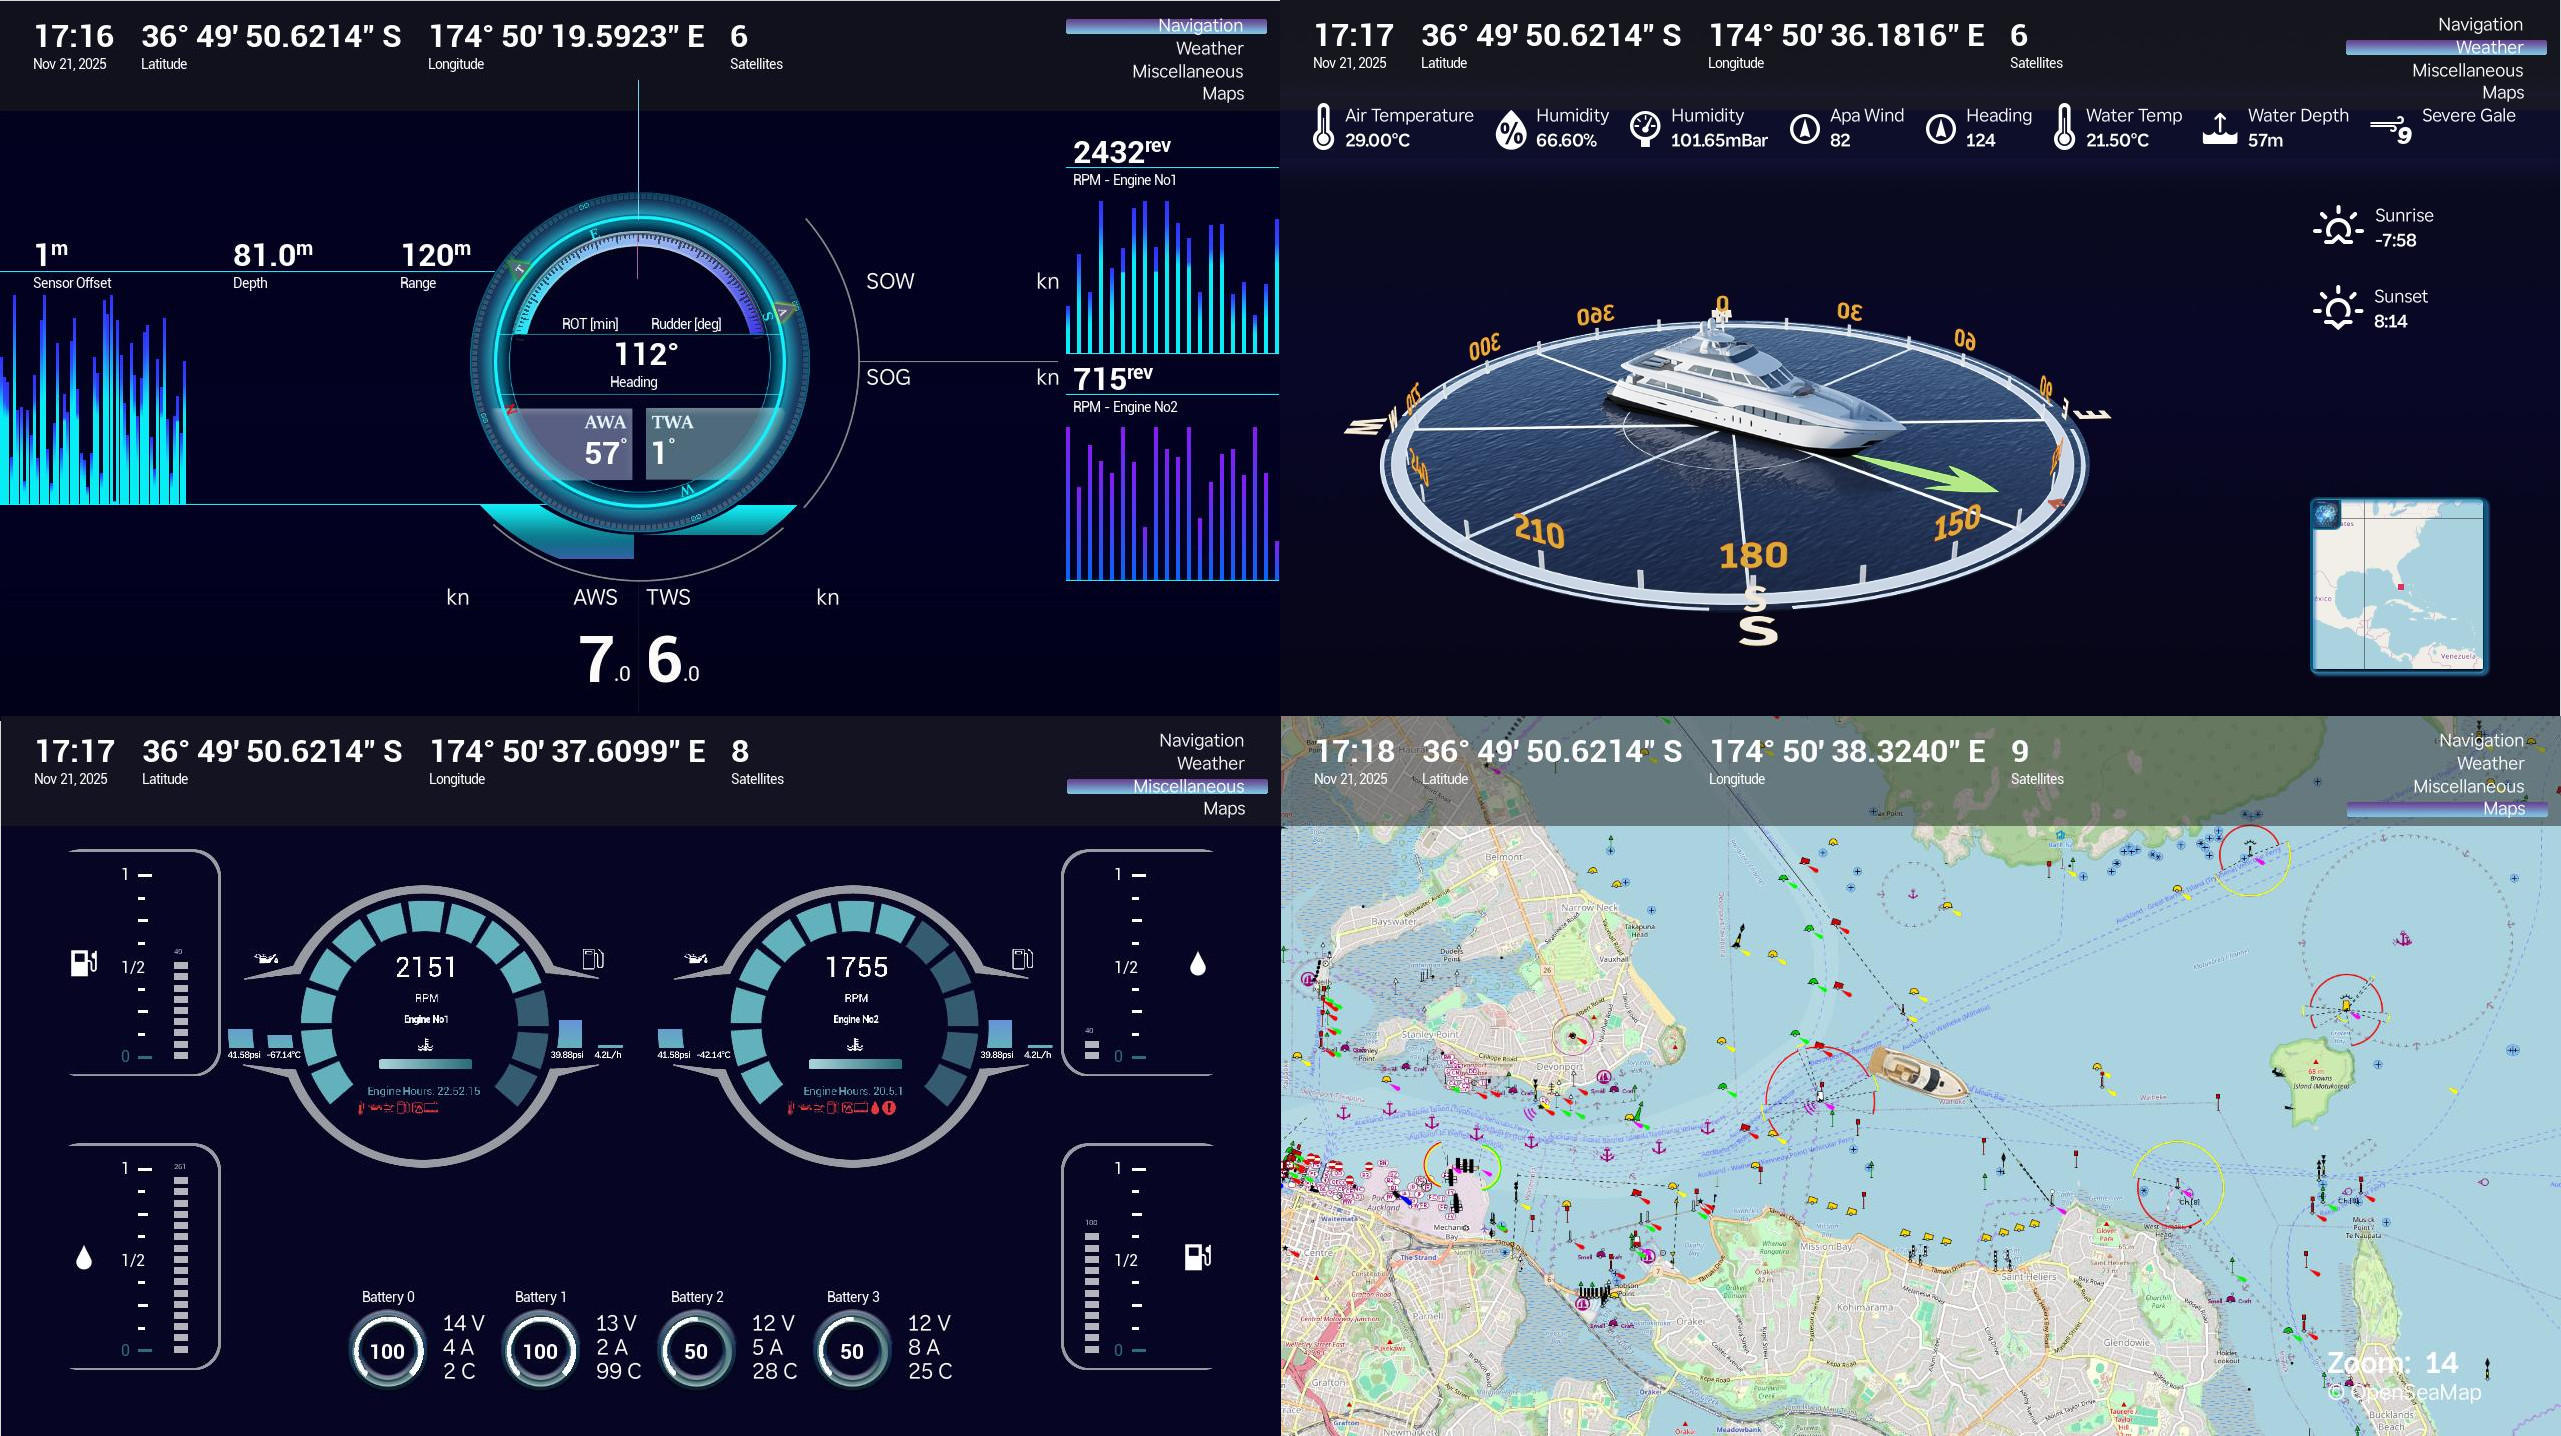Toggle the red critical alert lamp under Engine No2
Viewport: 2561px width, 1436px height.
coord(890,1109)
